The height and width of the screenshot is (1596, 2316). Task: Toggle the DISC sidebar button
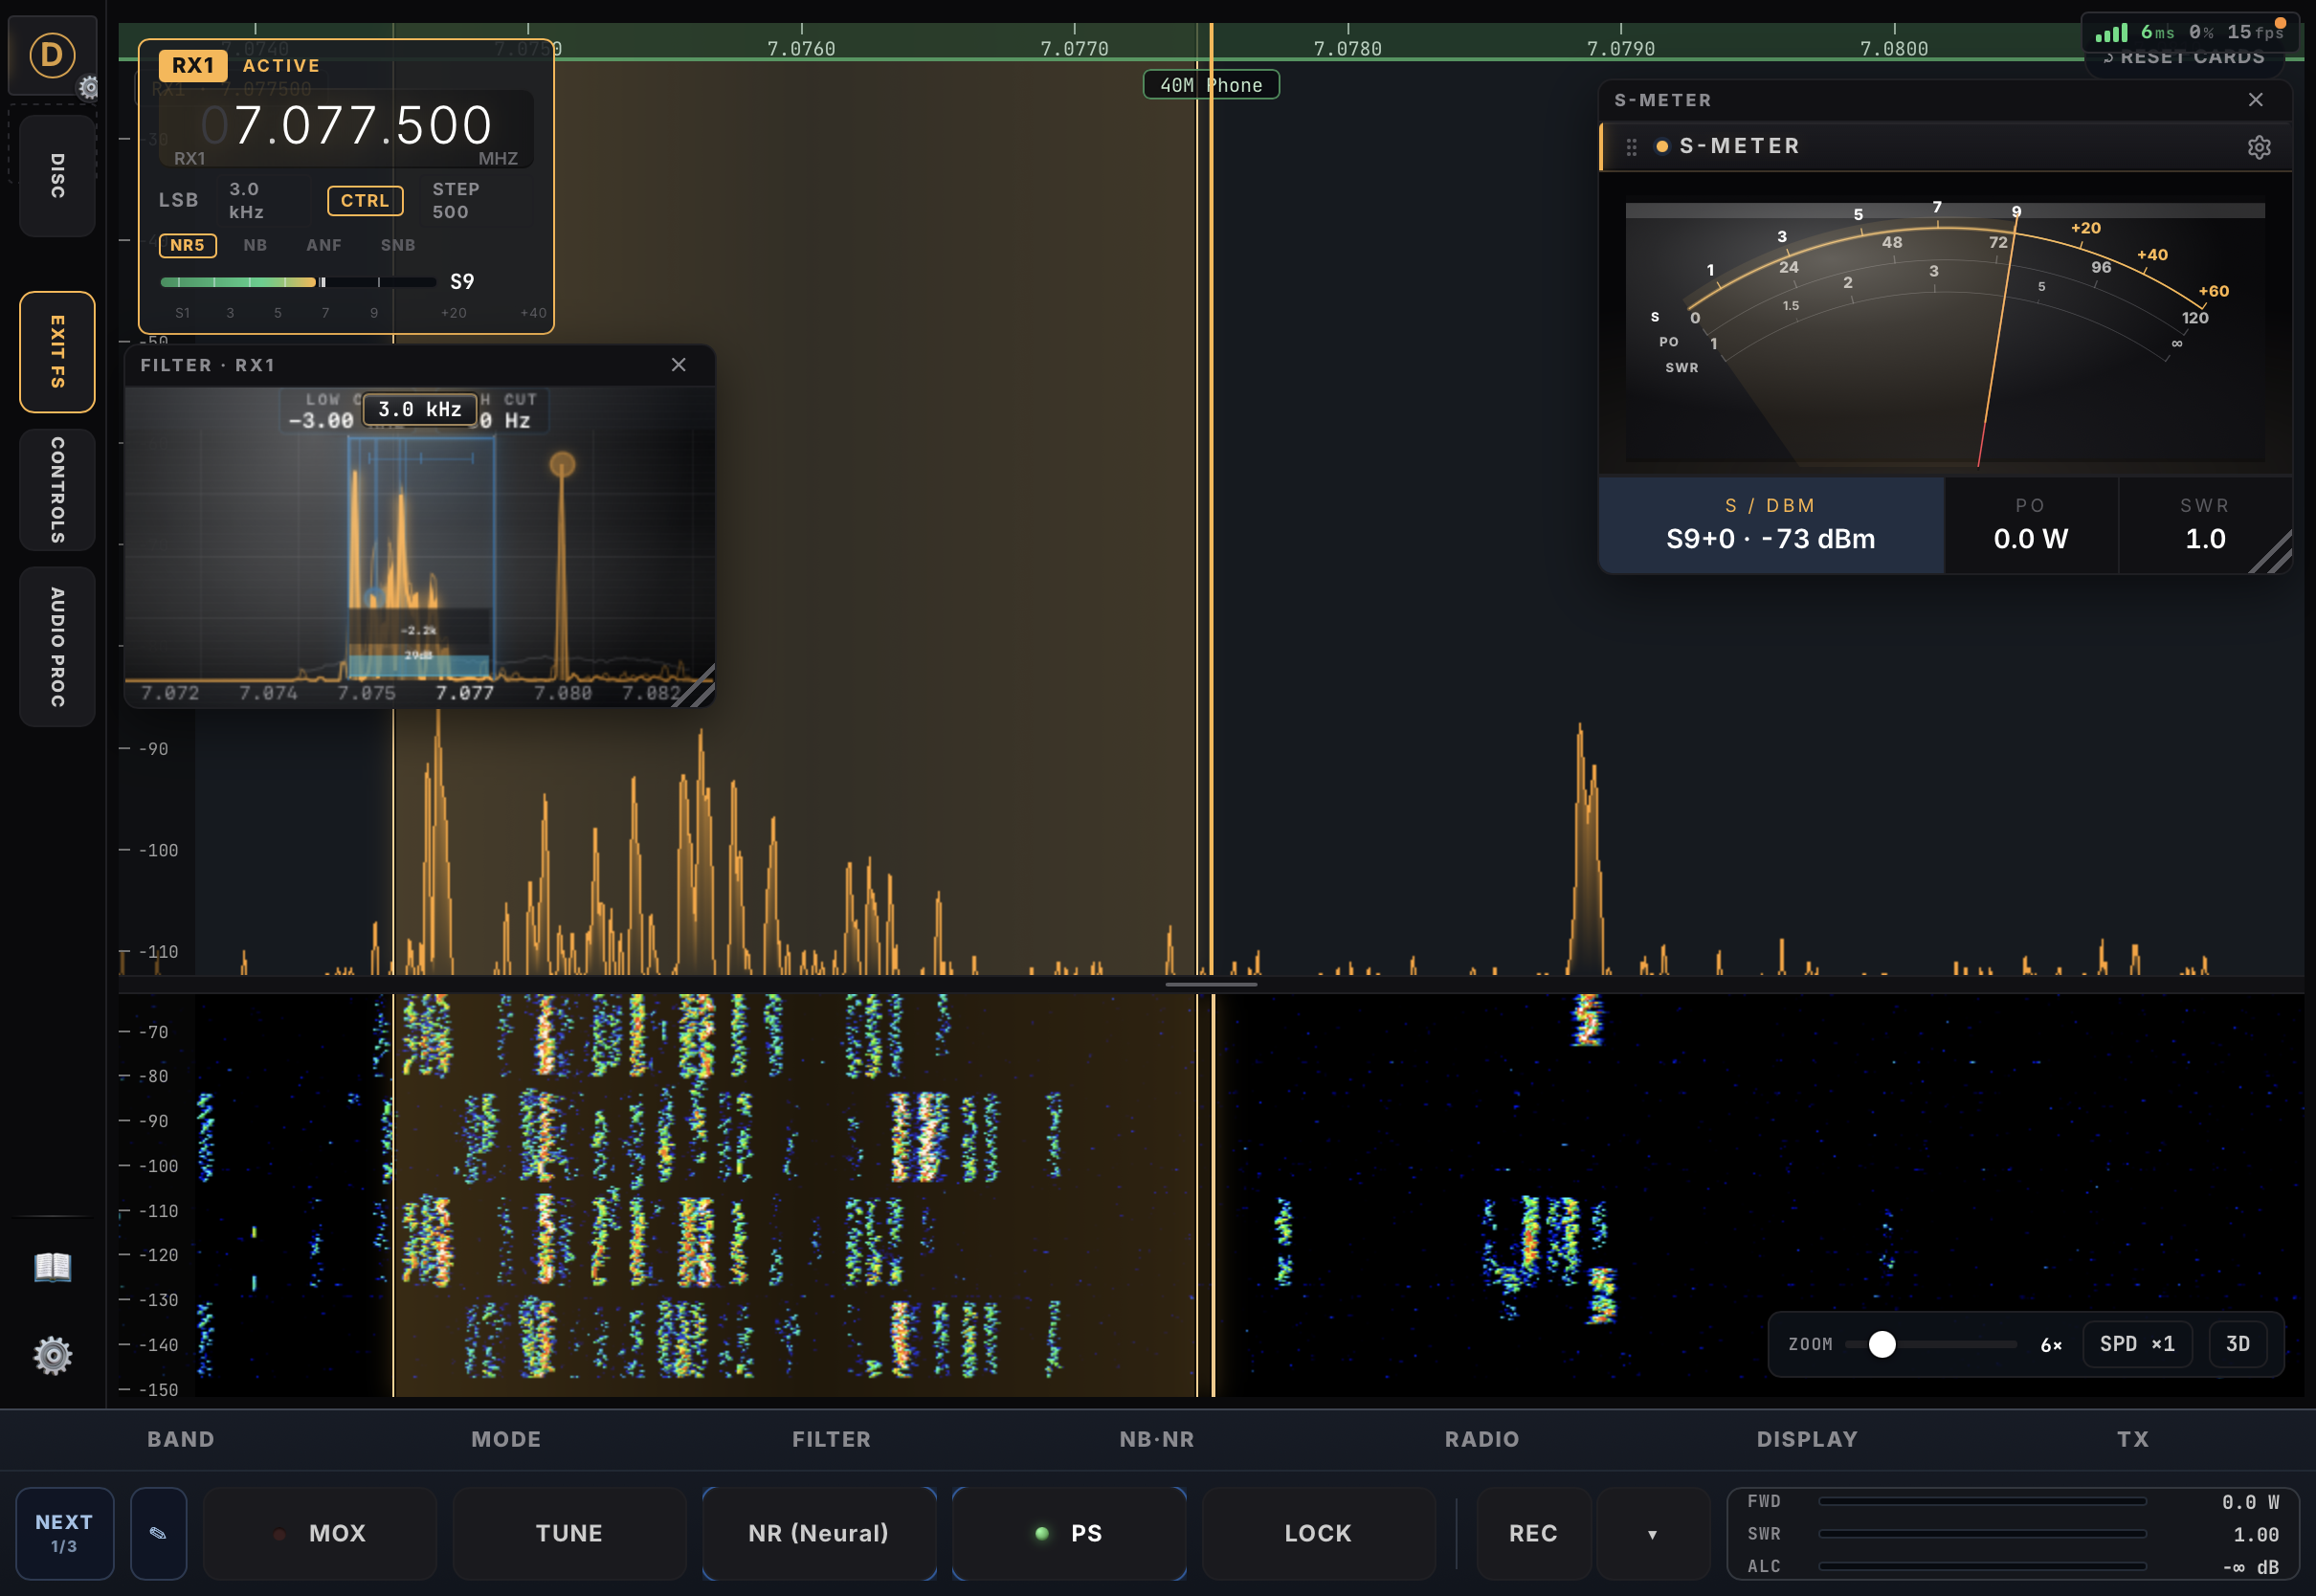coord(57,176)
